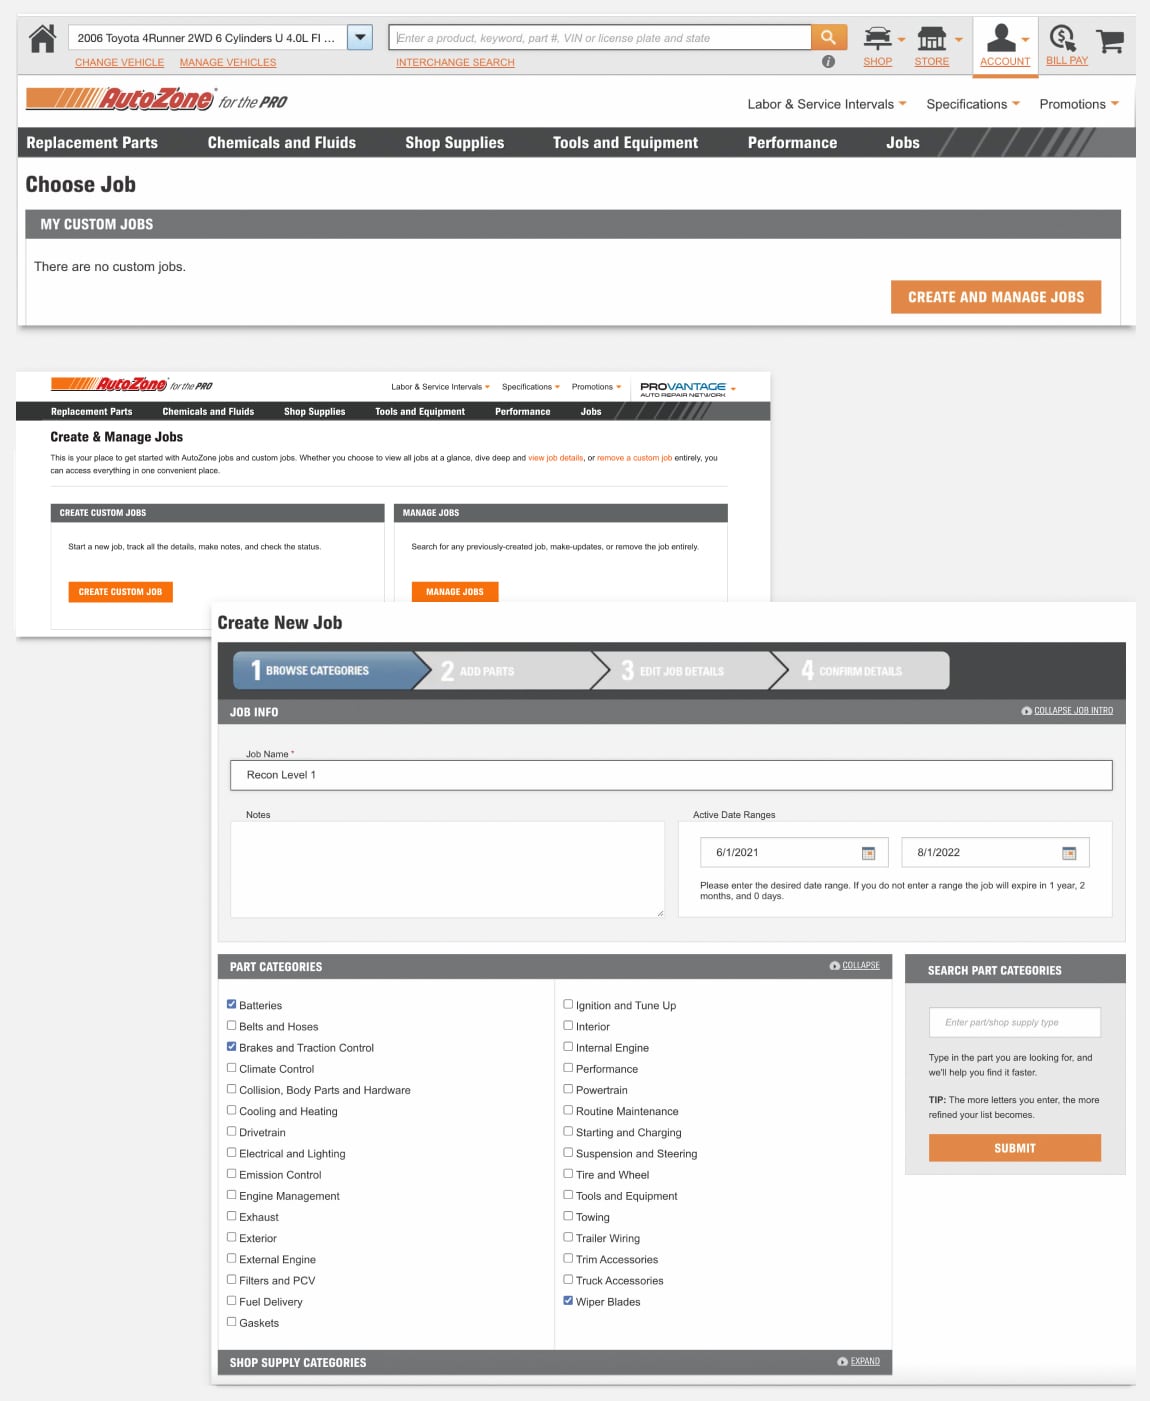Open the 'view job details' link

556,458
